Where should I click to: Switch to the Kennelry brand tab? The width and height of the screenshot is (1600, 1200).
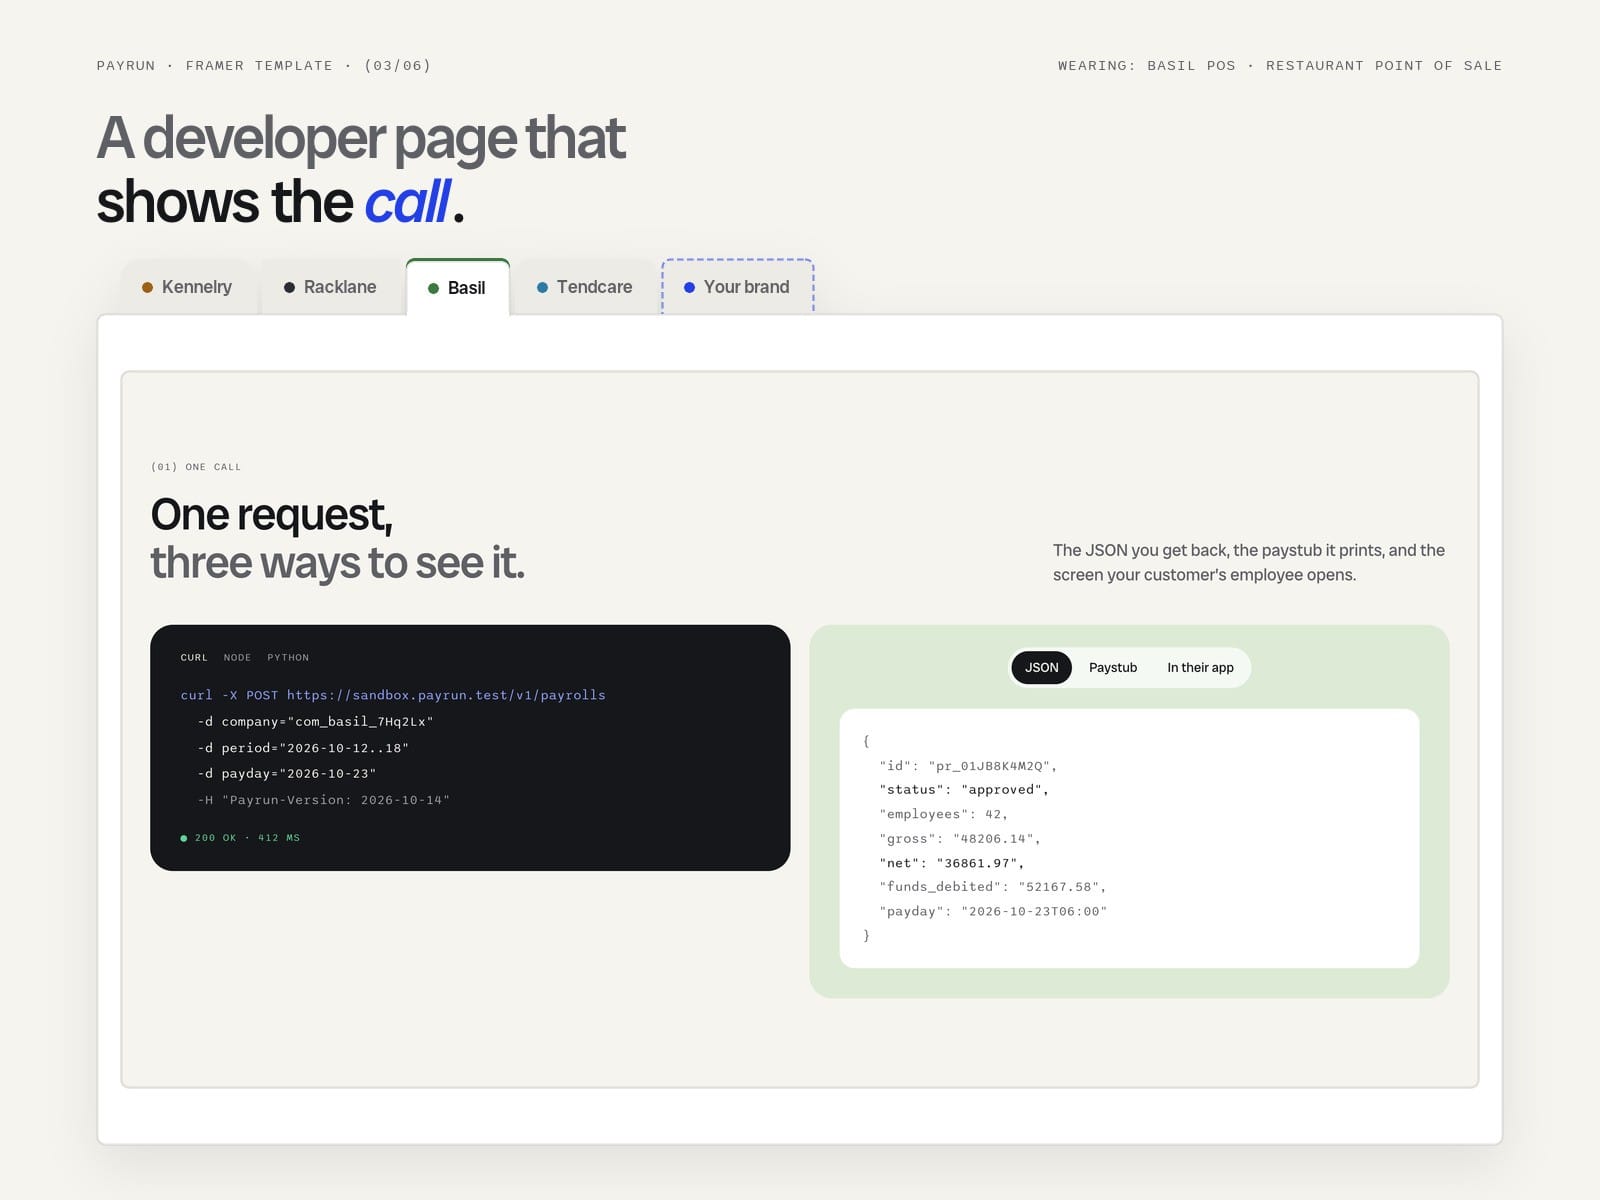point(187,287)
